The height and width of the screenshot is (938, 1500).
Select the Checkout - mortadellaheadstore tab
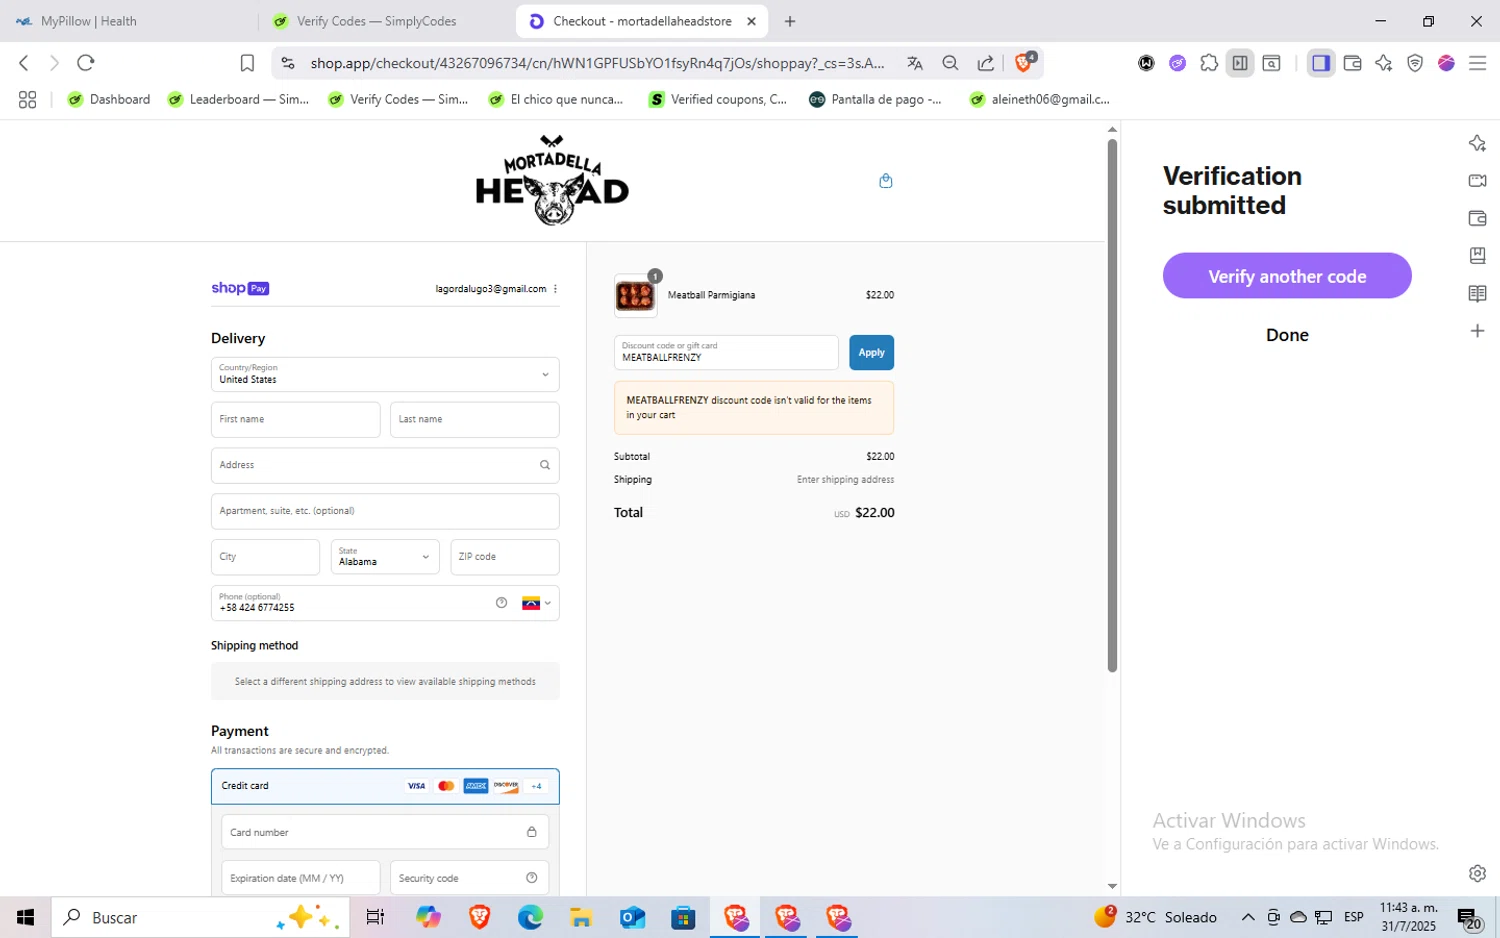642,21
